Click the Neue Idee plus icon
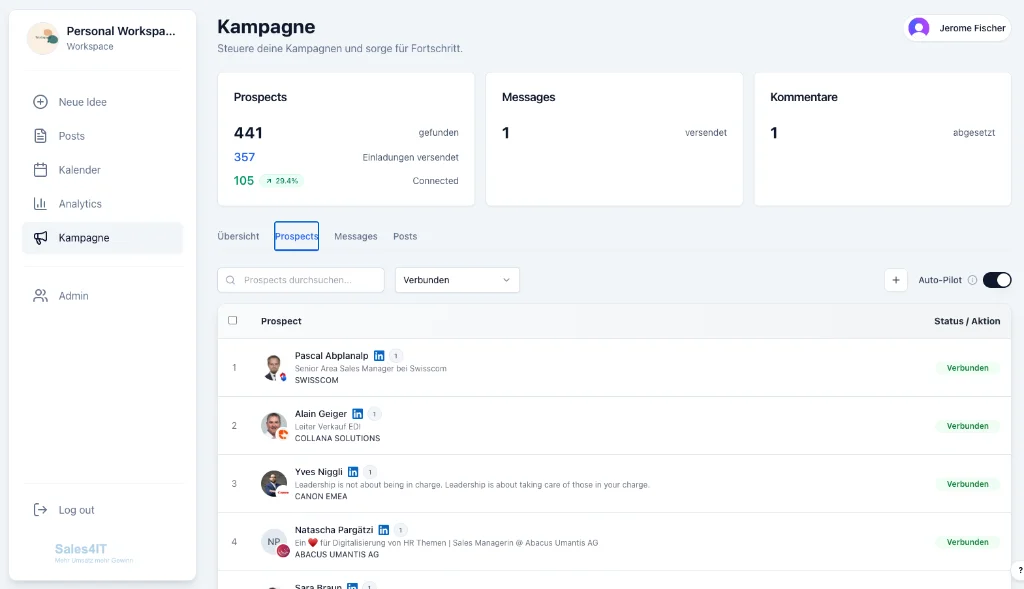This screenshot has width=1024, height=589. click(41, 102)
